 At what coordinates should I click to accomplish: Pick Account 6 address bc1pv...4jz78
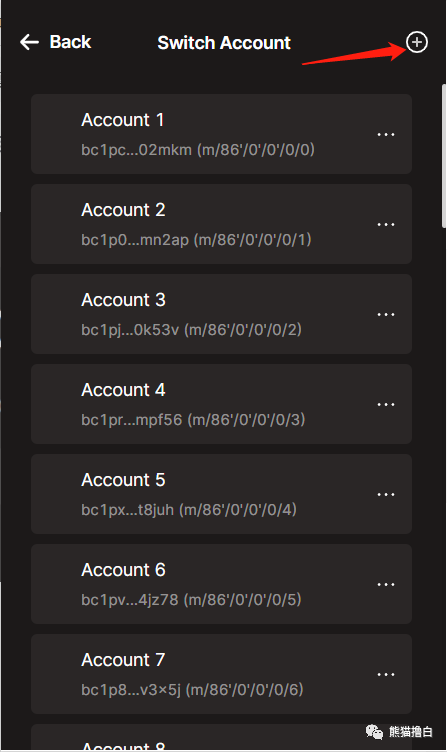click(222, 584)
